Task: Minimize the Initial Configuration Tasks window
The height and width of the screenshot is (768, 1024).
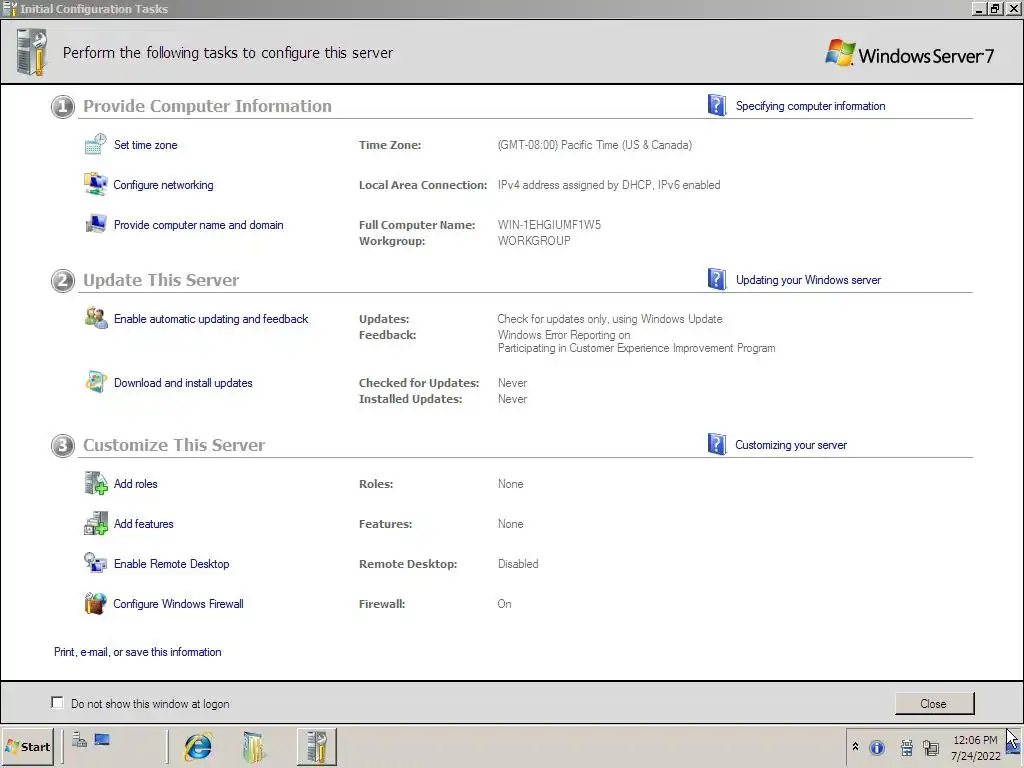Action: pos(979,8)
